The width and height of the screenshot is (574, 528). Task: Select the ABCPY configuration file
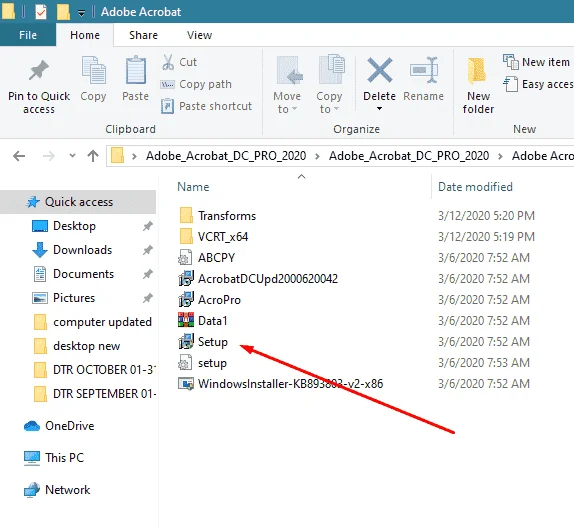[207, 258]
